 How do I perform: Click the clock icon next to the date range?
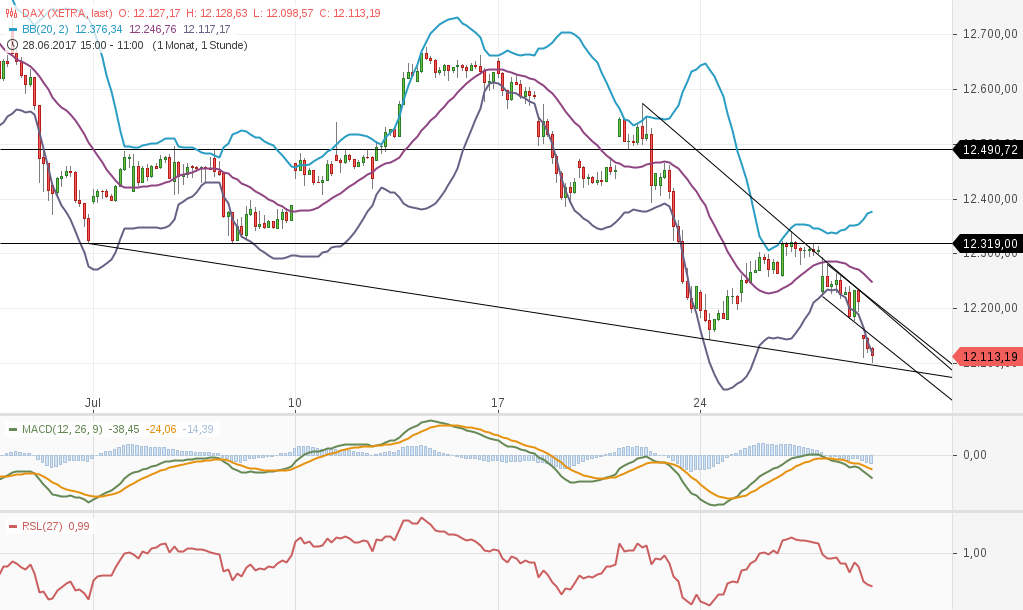point(11,45)
